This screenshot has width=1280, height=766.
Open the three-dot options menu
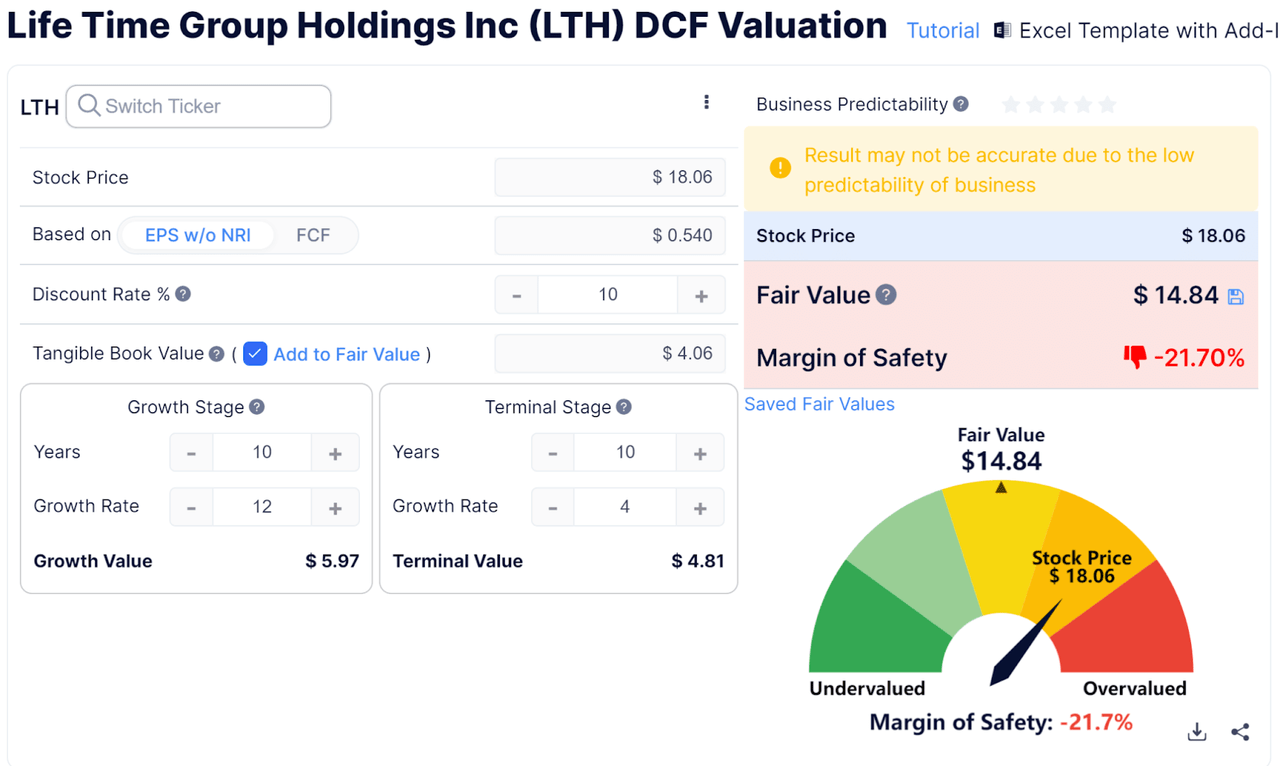pos(707,101)
